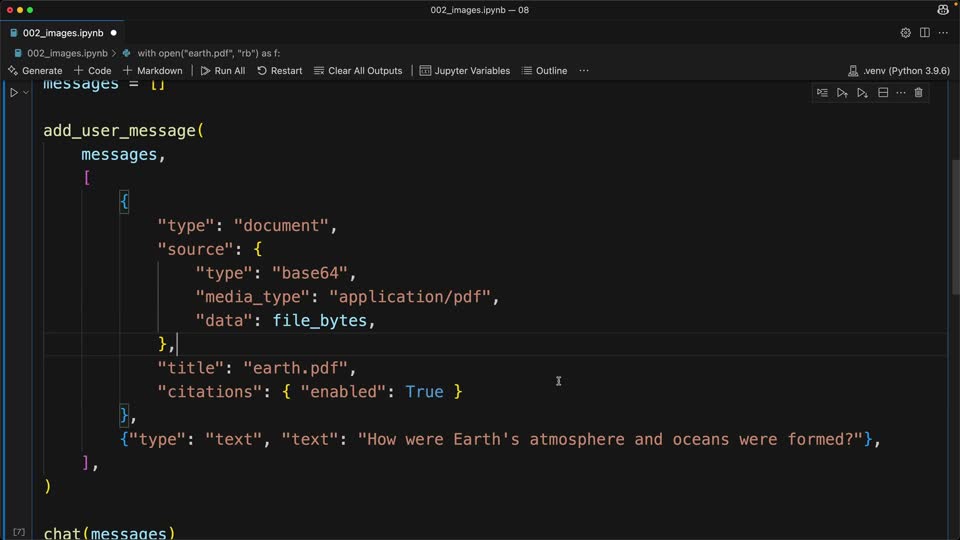Expand run cell options dropdown arrow
The height and width of the screenshot is (540, 960).
pyautogui.click(x=26, y=93)
